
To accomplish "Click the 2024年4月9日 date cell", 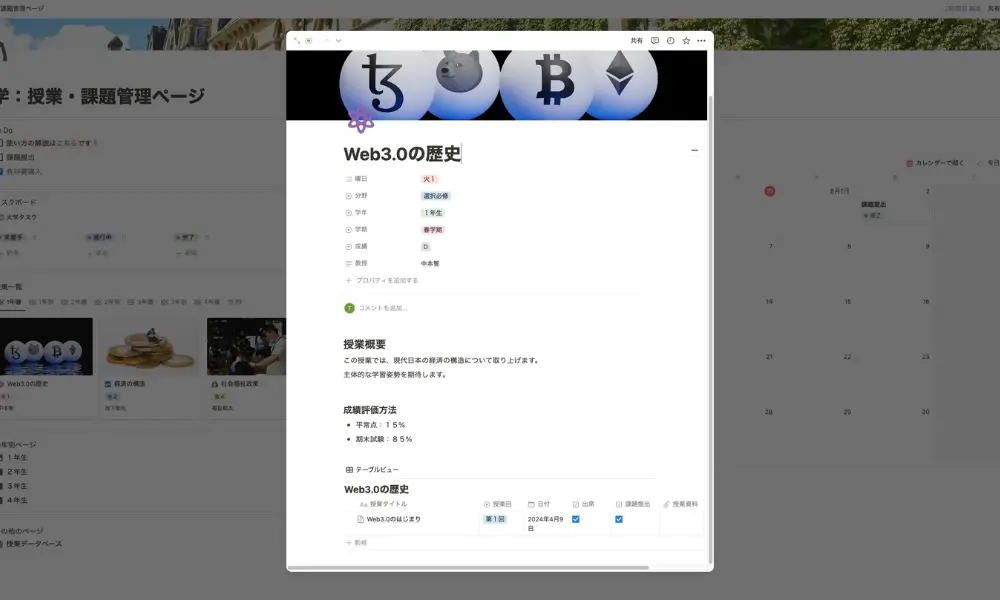I will [545, 523].
